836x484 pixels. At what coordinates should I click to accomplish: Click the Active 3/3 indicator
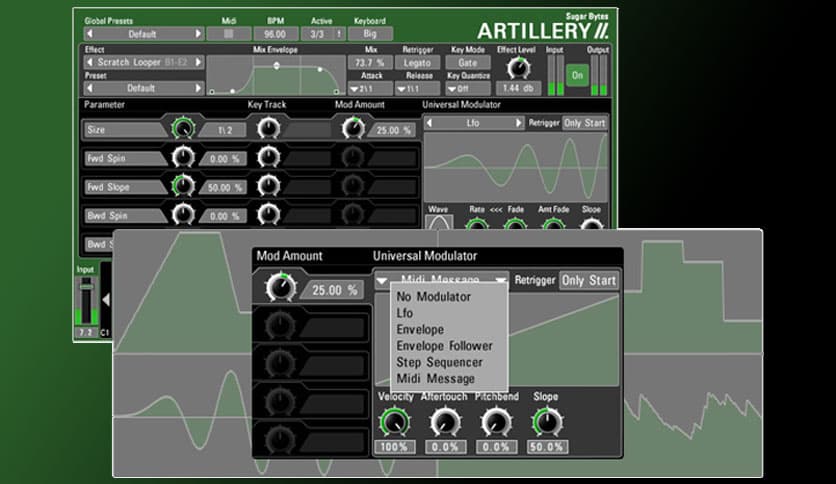point(323,34)
